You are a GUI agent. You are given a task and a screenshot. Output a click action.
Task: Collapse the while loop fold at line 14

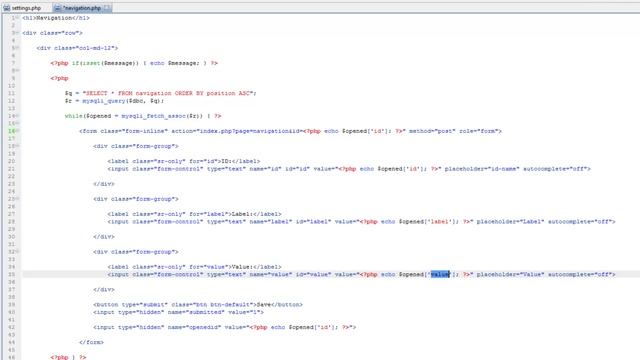(18, 116)
